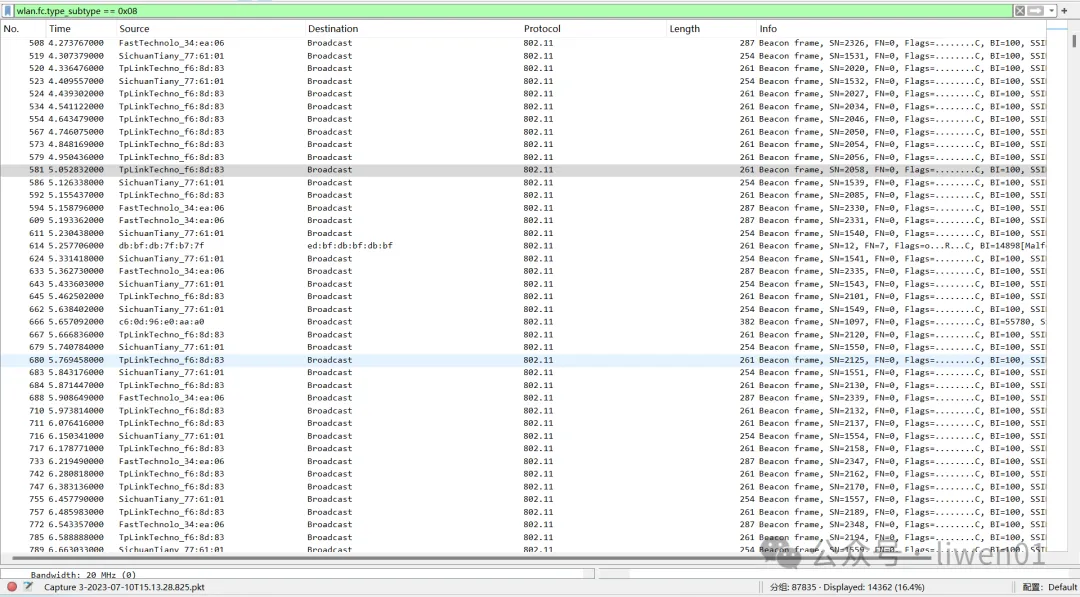This screenshot has width=1080, height=597.
Task: Select packet 688 beacon SN=2339
Action: [x=523, y=398]
